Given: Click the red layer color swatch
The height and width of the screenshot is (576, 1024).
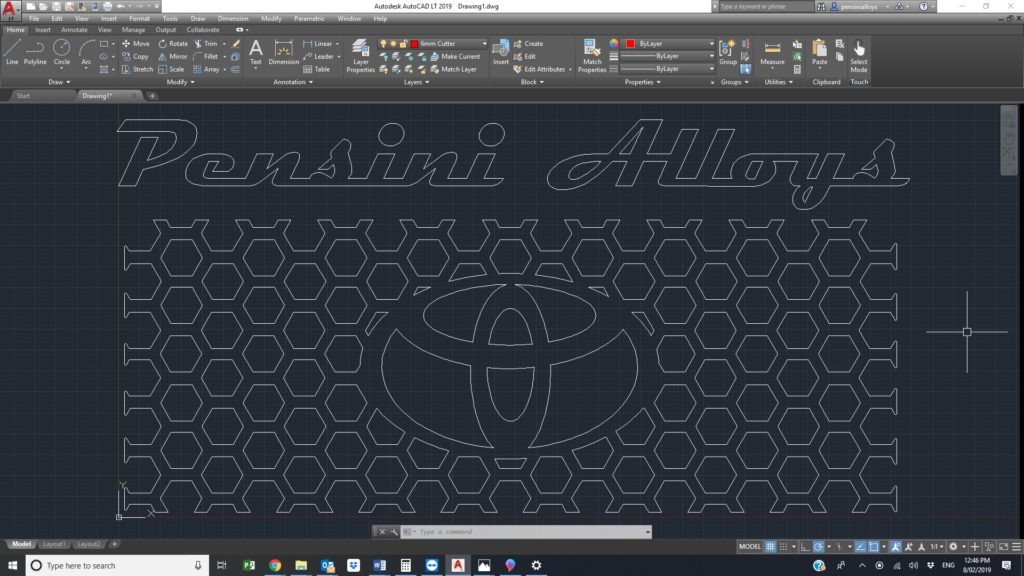Looking at the screenshot, I should click(414, 44).
